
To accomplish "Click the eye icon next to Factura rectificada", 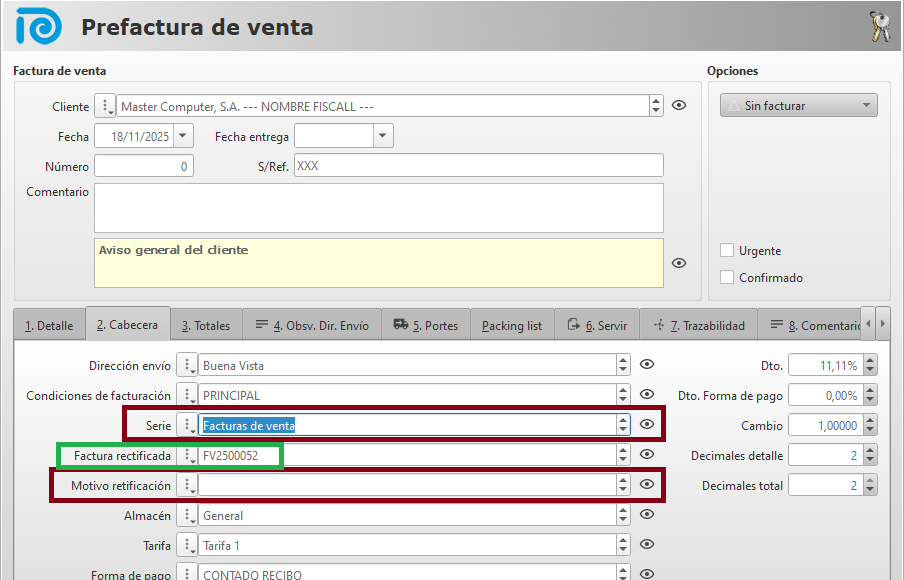I will (647, 455).
